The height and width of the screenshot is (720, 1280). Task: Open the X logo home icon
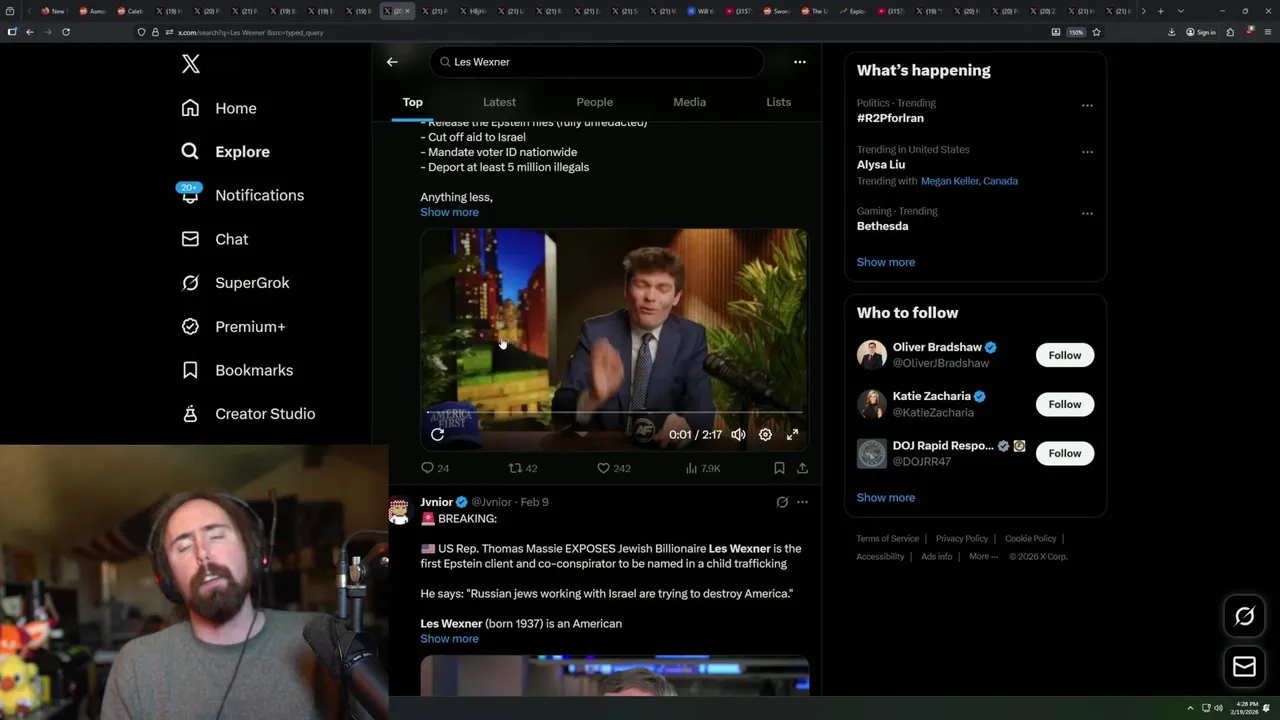191,64
